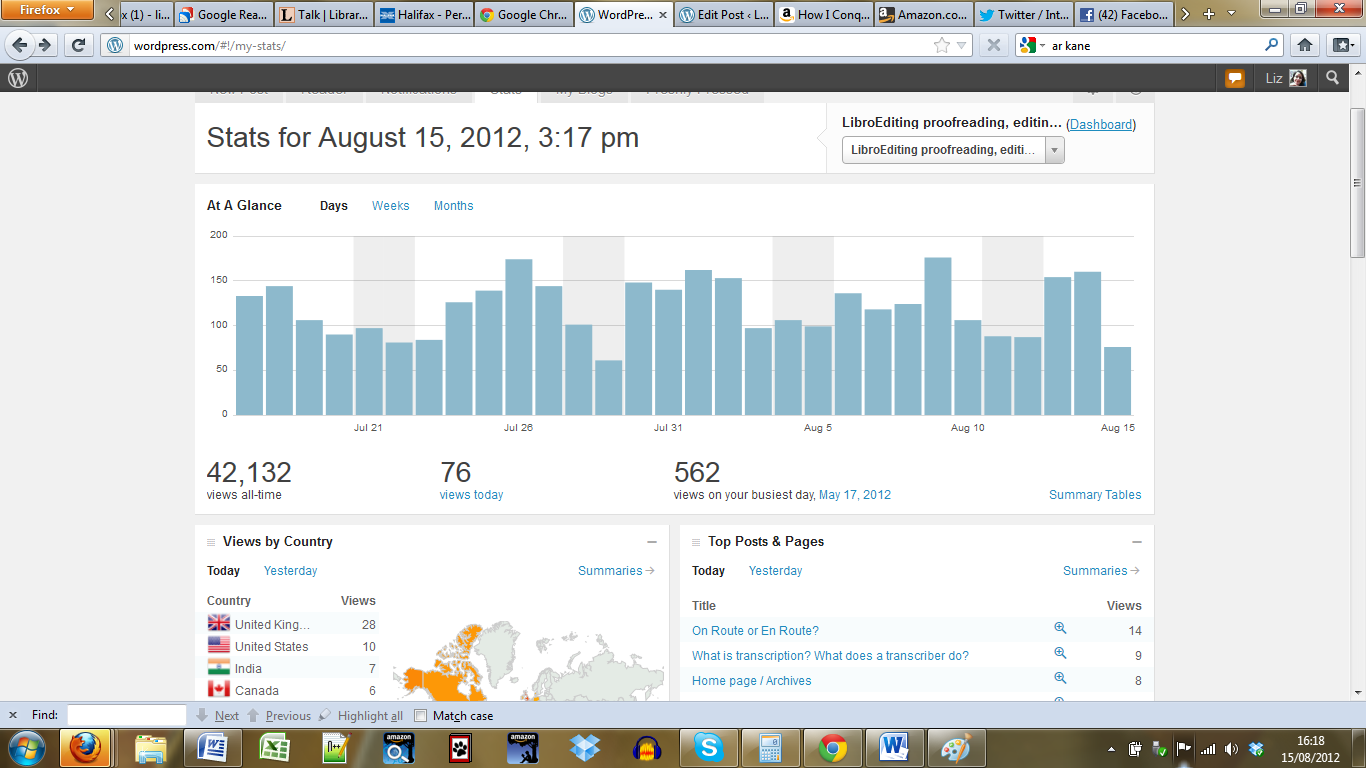Click the WordPress logo in admin bar
1366x768 pixels.
(18, 78)
